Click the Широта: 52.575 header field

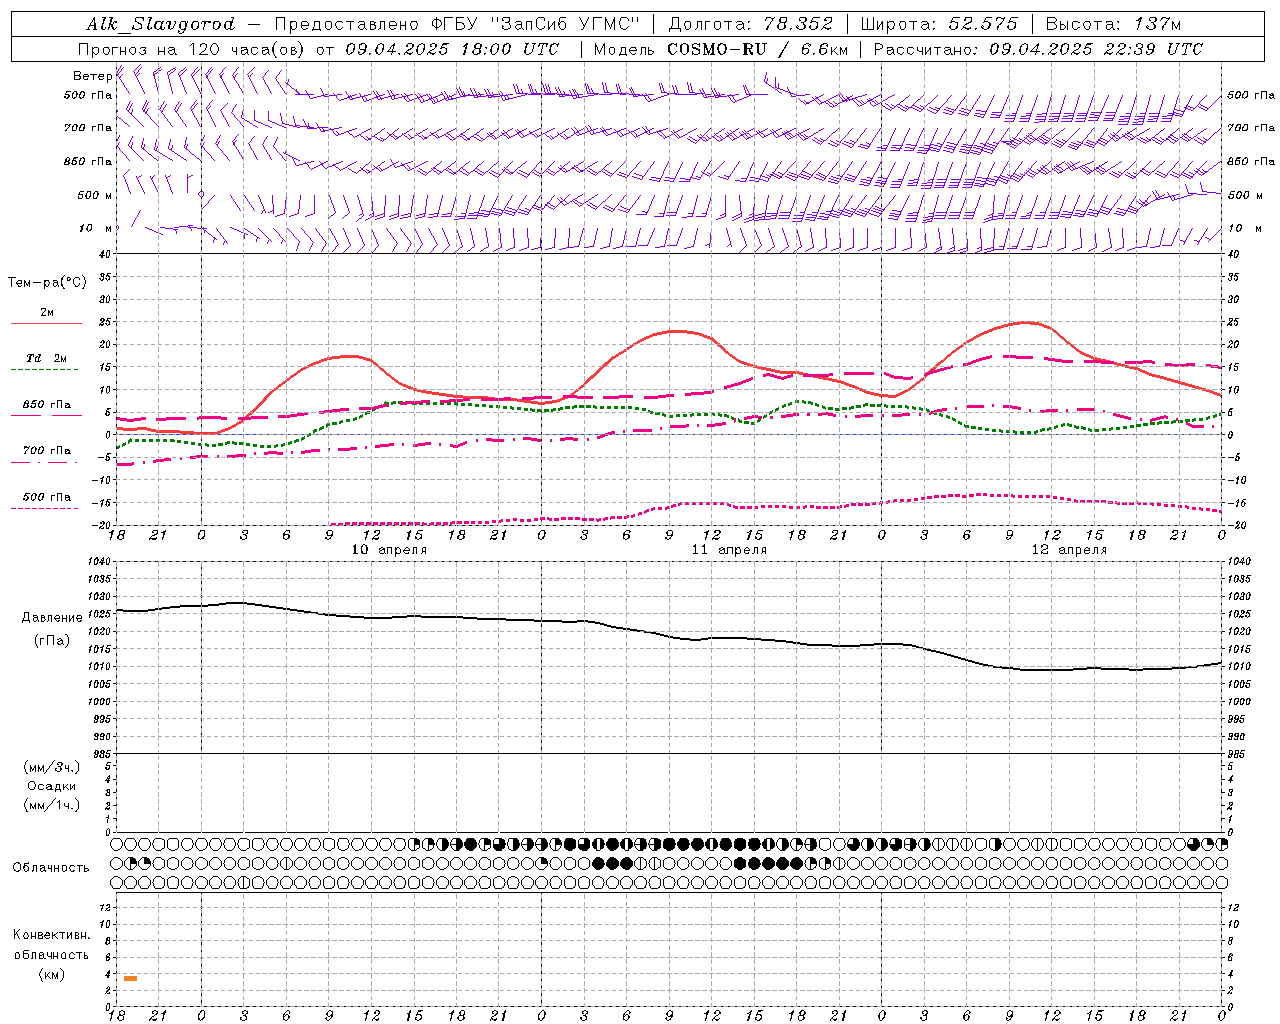tap(939, 24)
